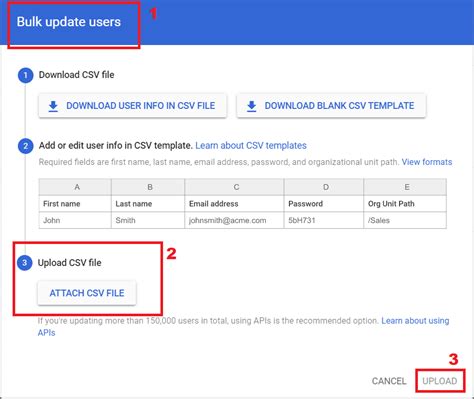Click the '5bH731' password cell
This screenshot has height=399, width=474.
[x=324, y=220]
